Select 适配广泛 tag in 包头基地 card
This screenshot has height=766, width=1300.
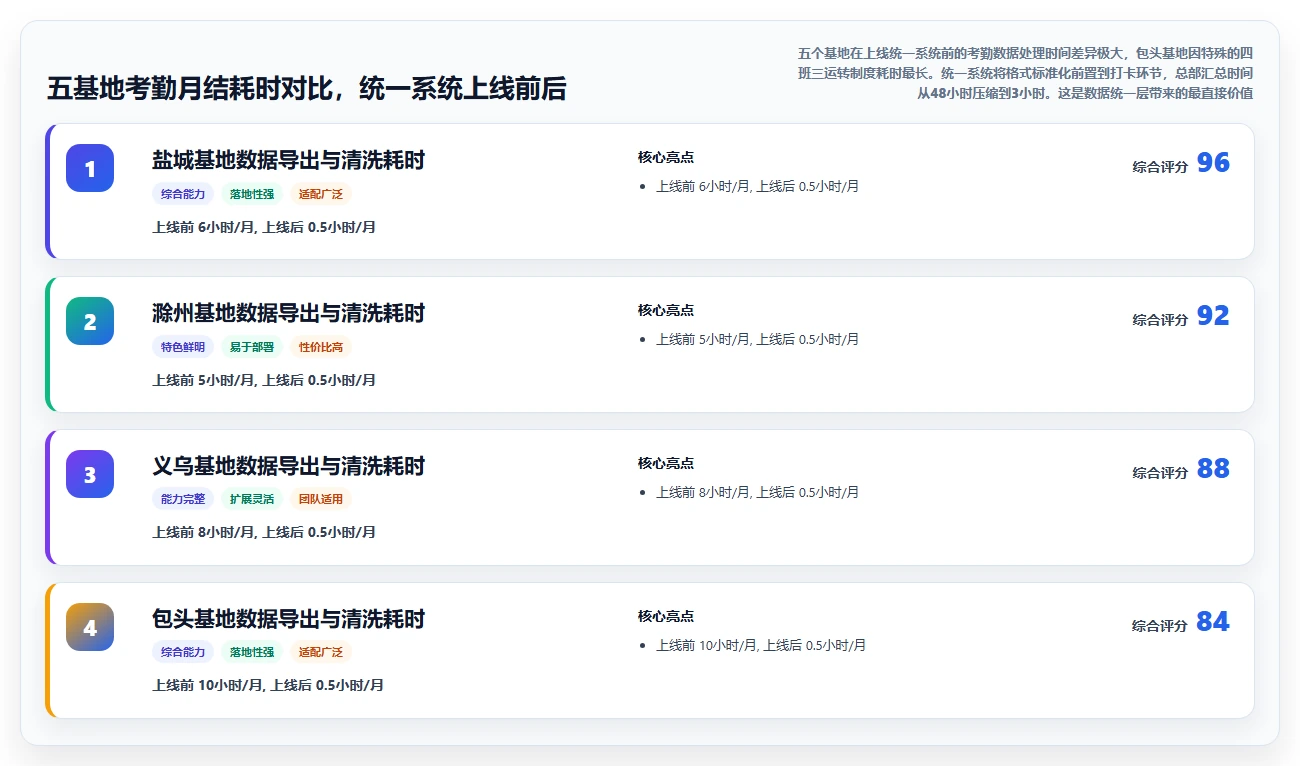(321, 652)
